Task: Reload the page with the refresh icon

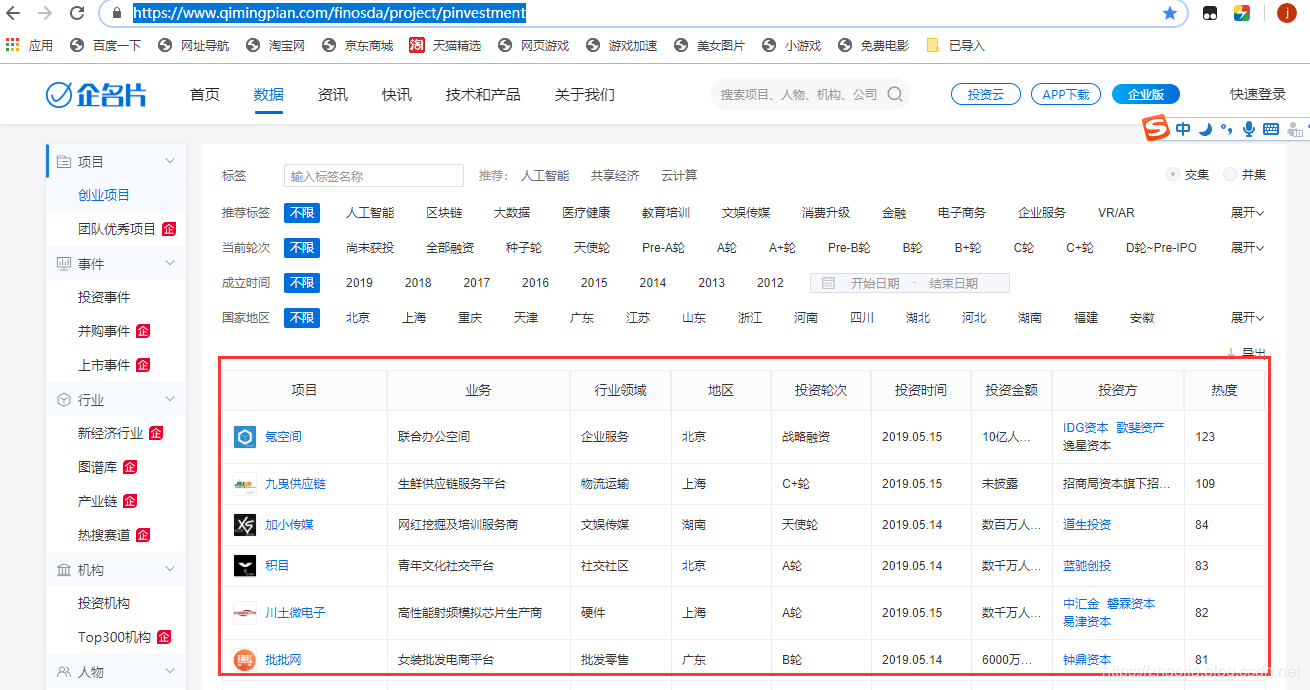Action: pos(77,13)
